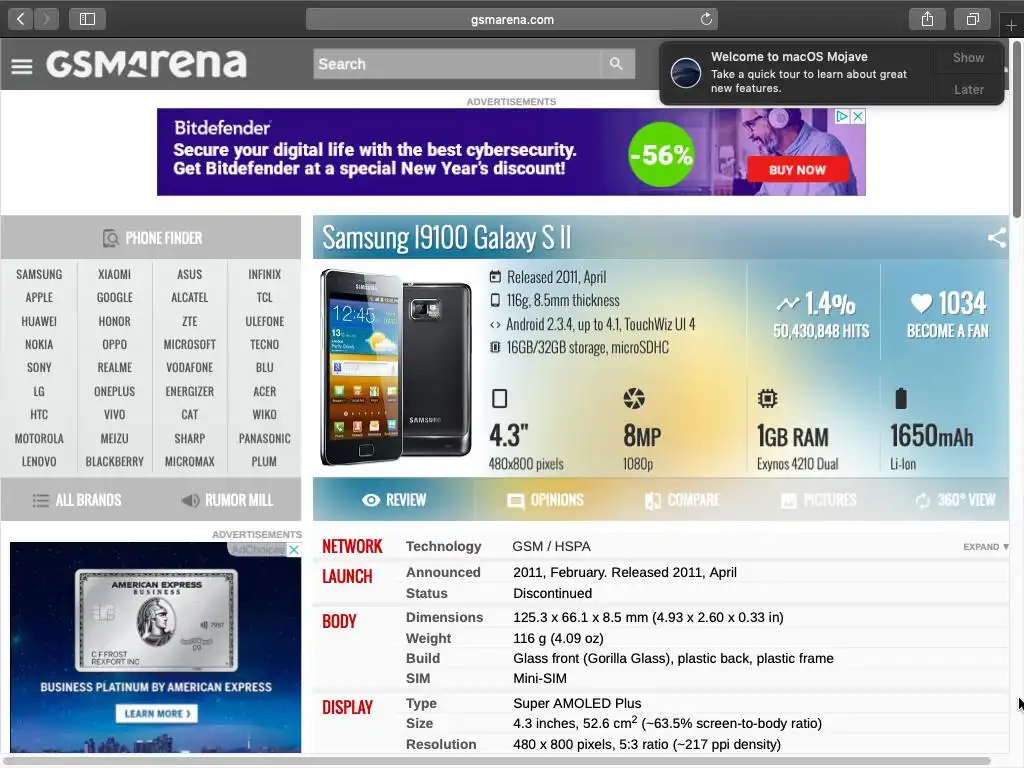Click the Phone Finder header button
Screen dimensions: 1024x768
[x=151, y=238]
